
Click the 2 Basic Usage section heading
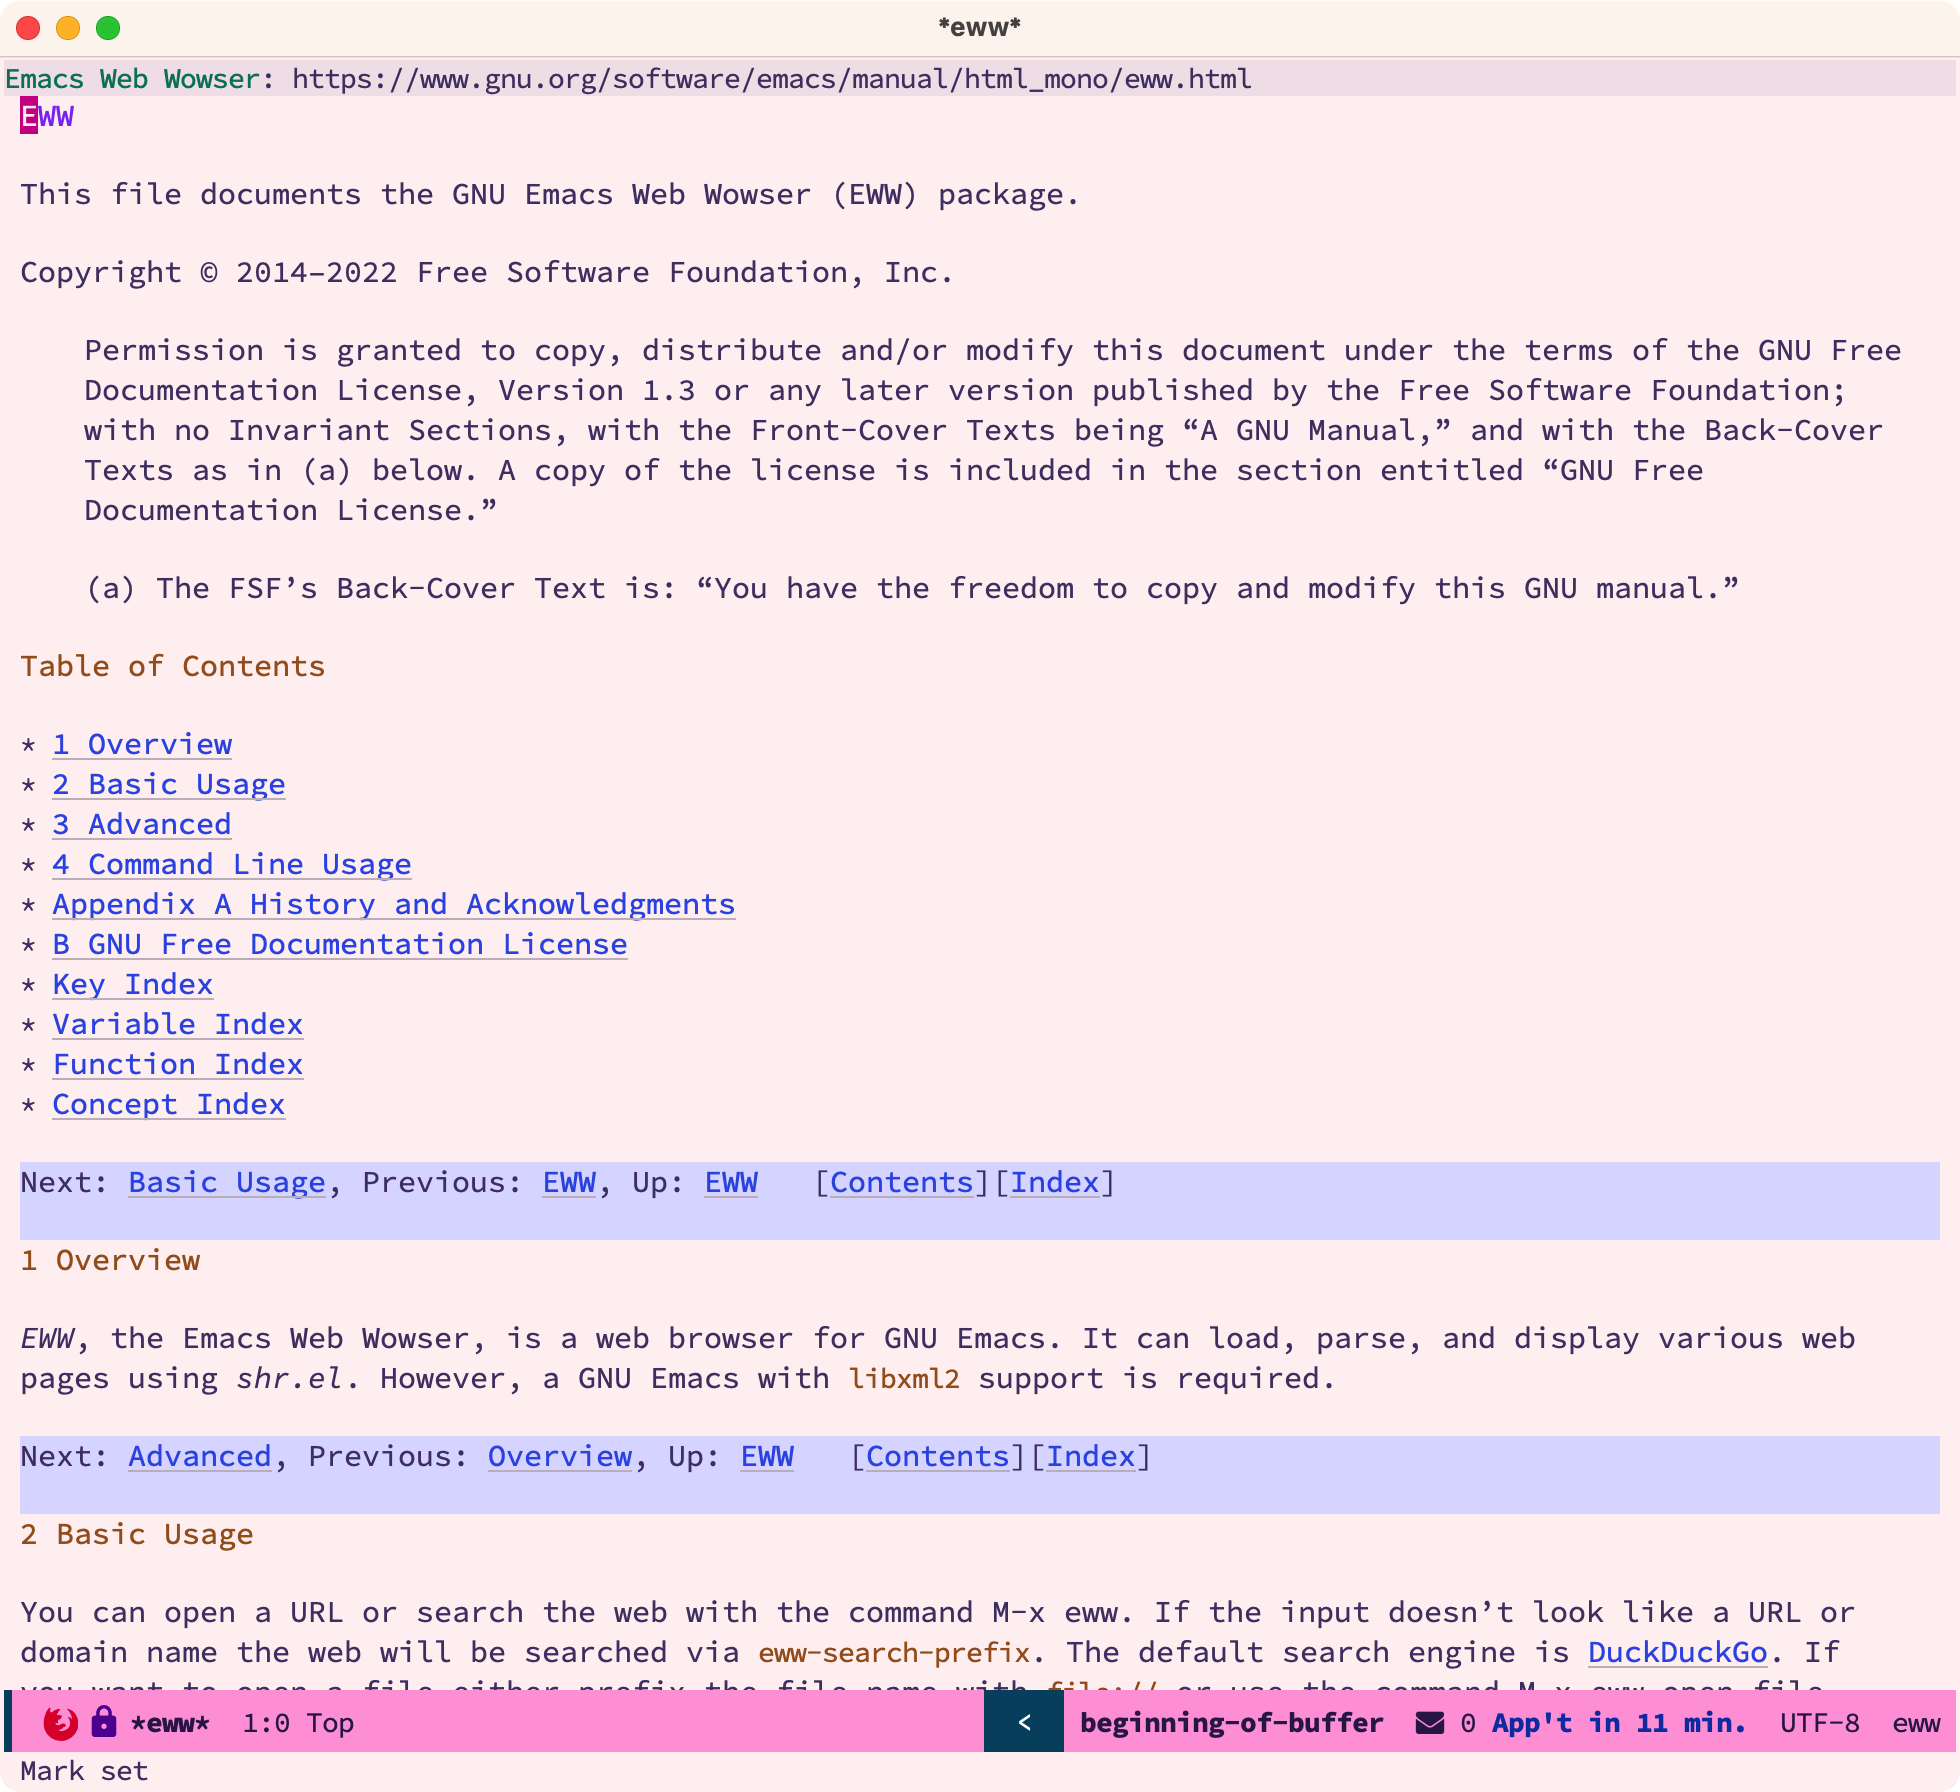(137, 1534)
